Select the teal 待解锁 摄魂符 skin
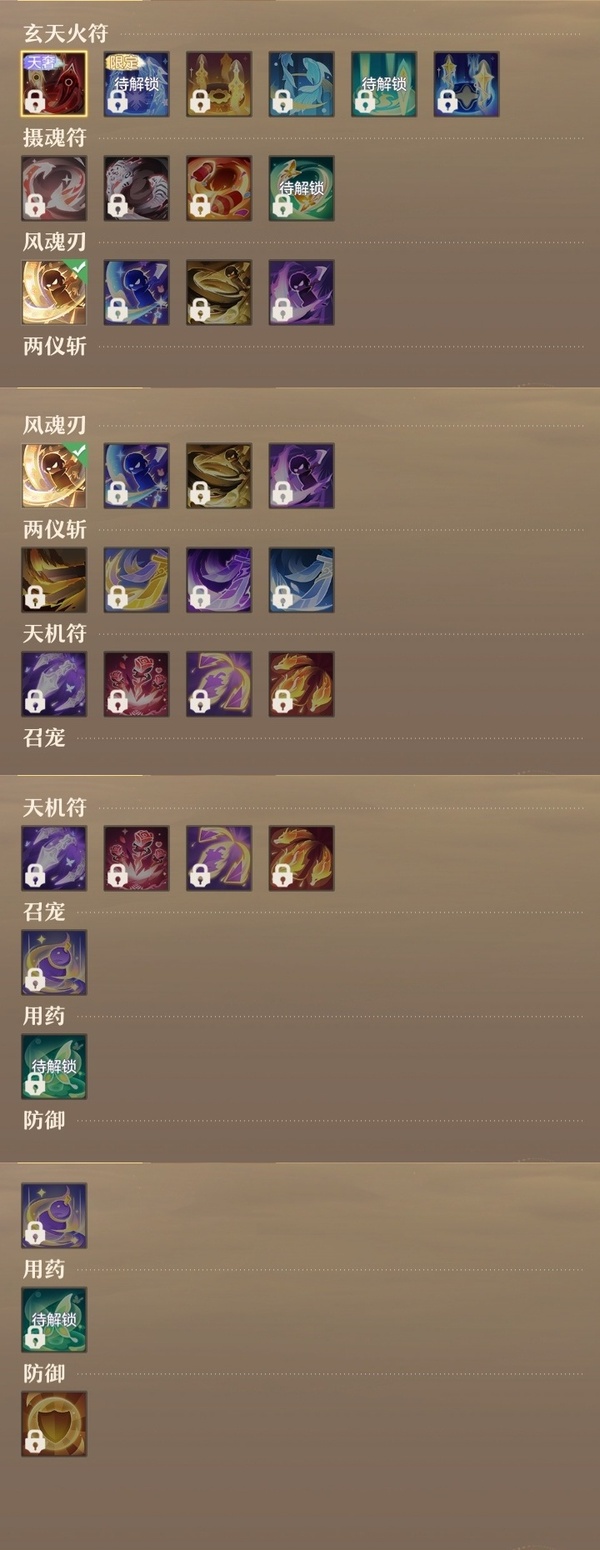 click(301, 188)
